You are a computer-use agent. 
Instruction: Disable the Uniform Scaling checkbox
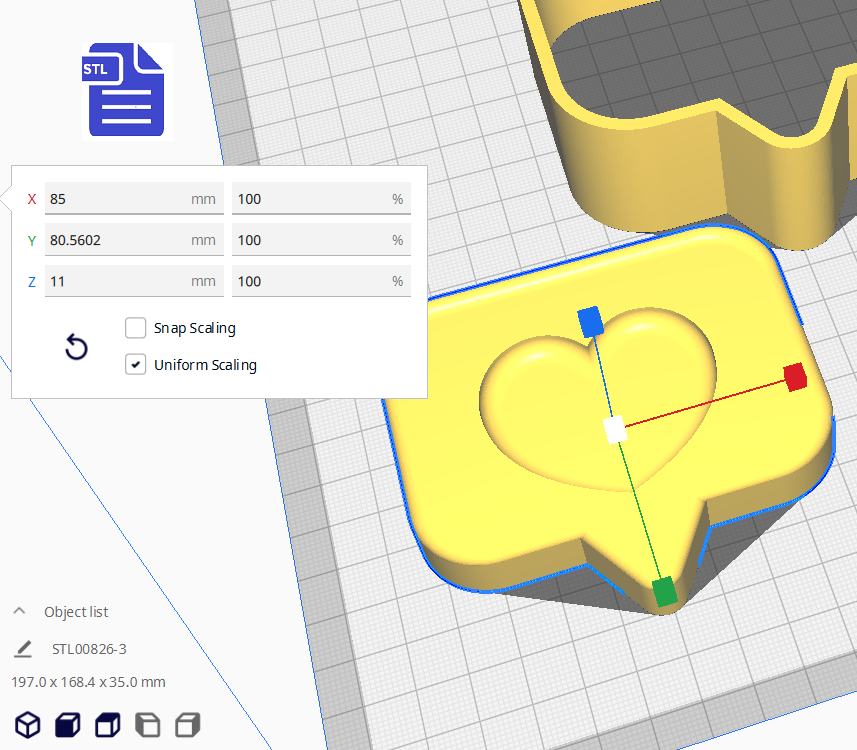(135, 365)
